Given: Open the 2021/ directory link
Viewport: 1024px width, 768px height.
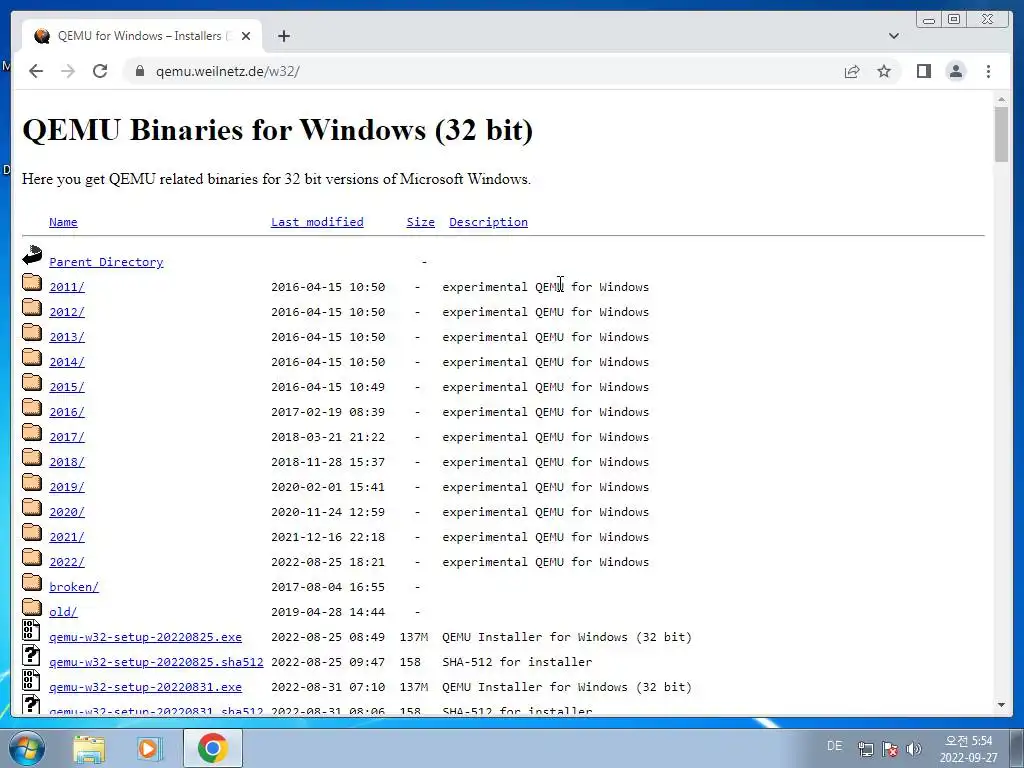Looking at the screenshot, I should coord(67,537).
